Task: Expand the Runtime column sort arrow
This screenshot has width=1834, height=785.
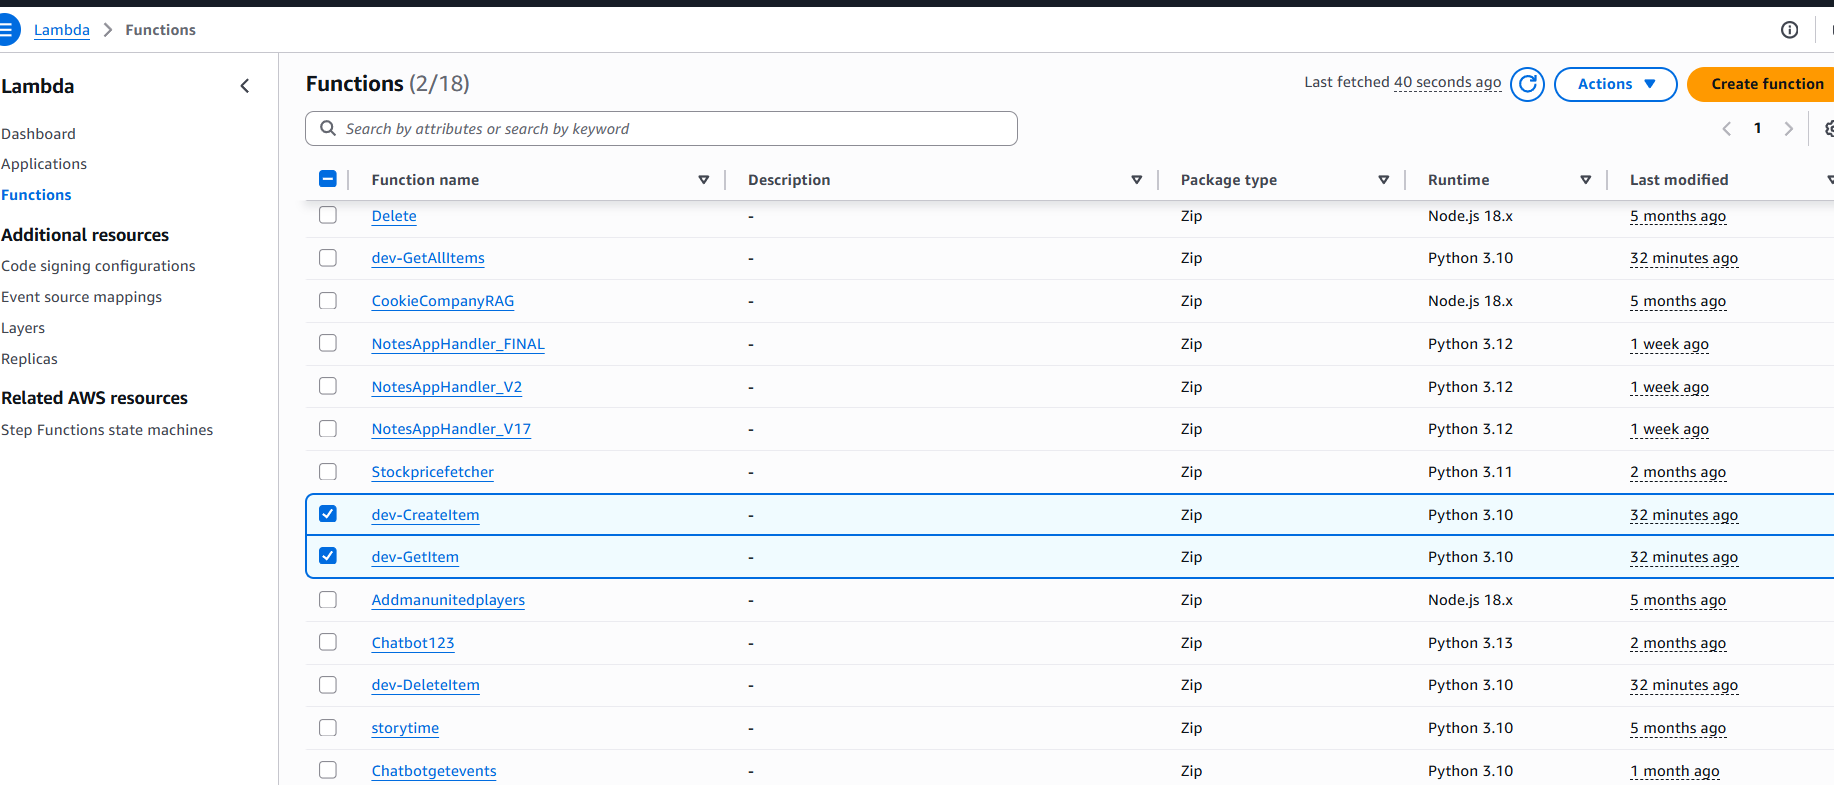Action: (1585, 180)
